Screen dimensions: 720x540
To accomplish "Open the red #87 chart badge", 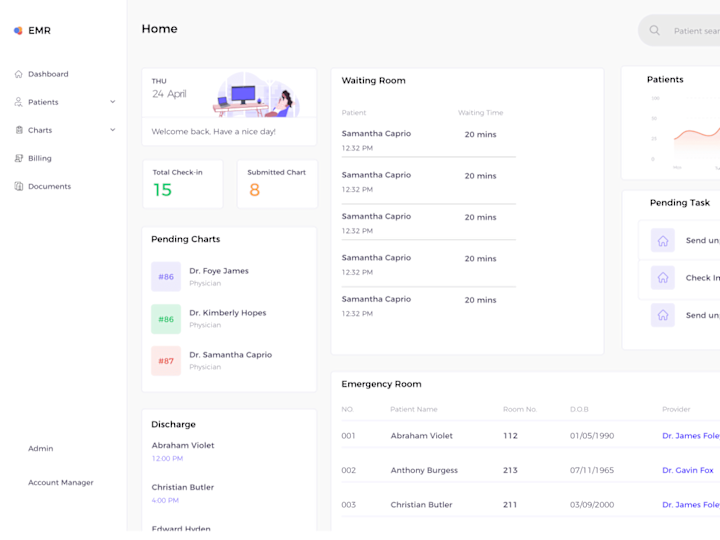I will (x=166, y=361).
